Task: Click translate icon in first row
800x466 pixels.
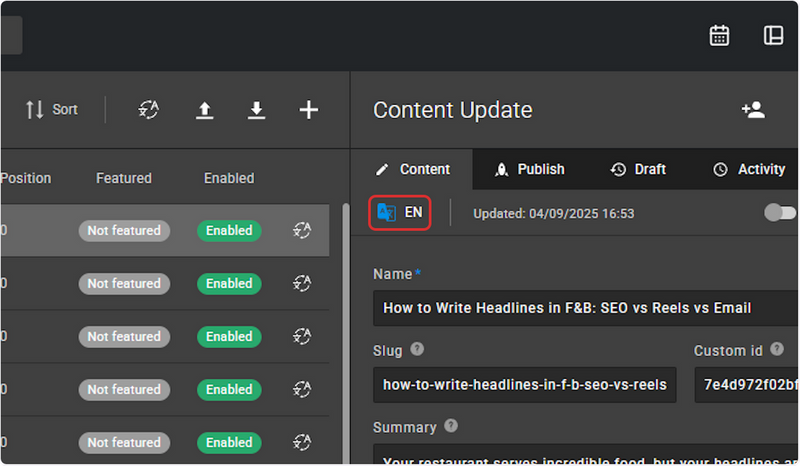Action: [302, 231]
